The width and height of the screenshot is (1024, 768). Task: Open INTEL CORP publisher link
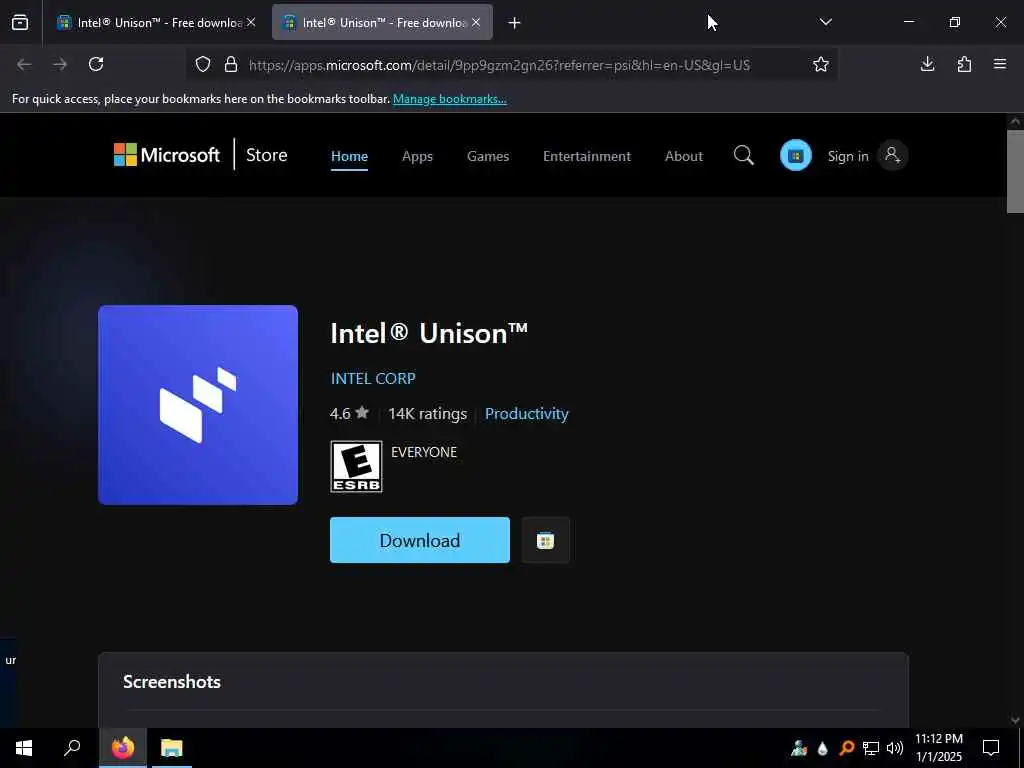[373, 378]
